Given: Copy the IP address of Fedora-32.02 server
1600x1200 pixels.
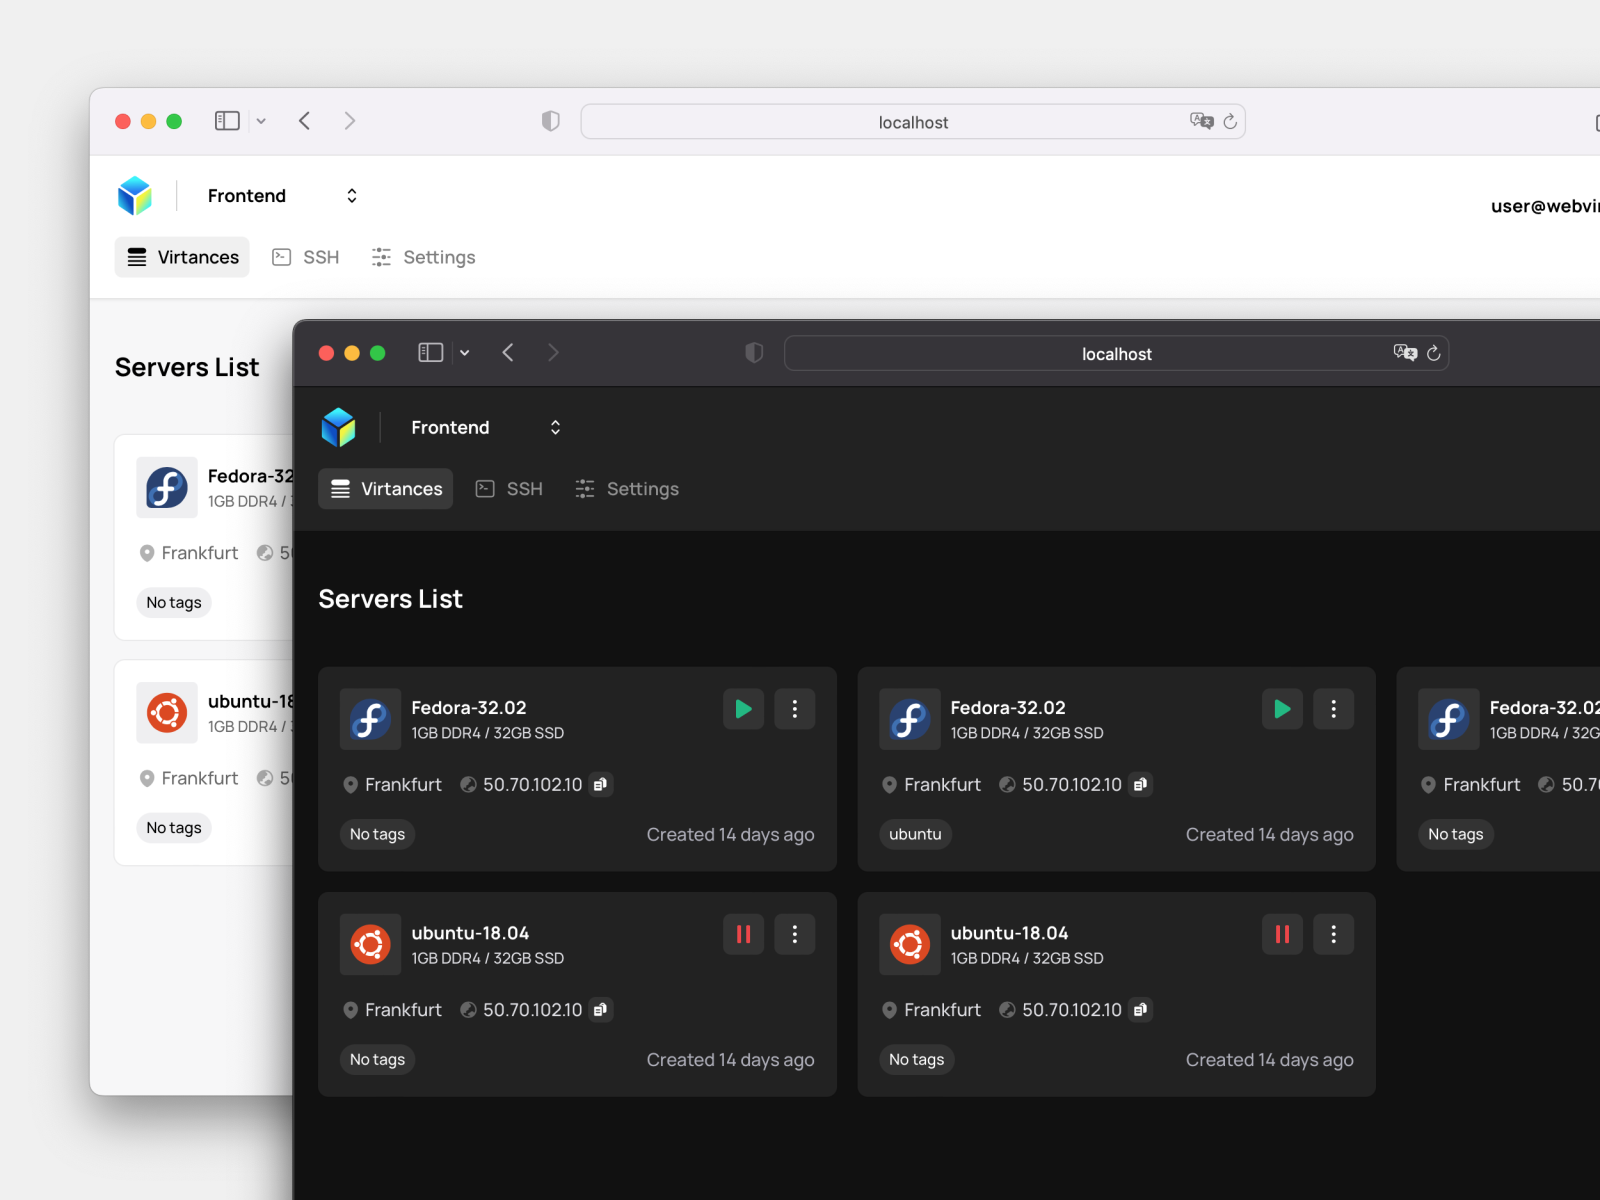Looking at the screenshot, I should click(601, 785).
